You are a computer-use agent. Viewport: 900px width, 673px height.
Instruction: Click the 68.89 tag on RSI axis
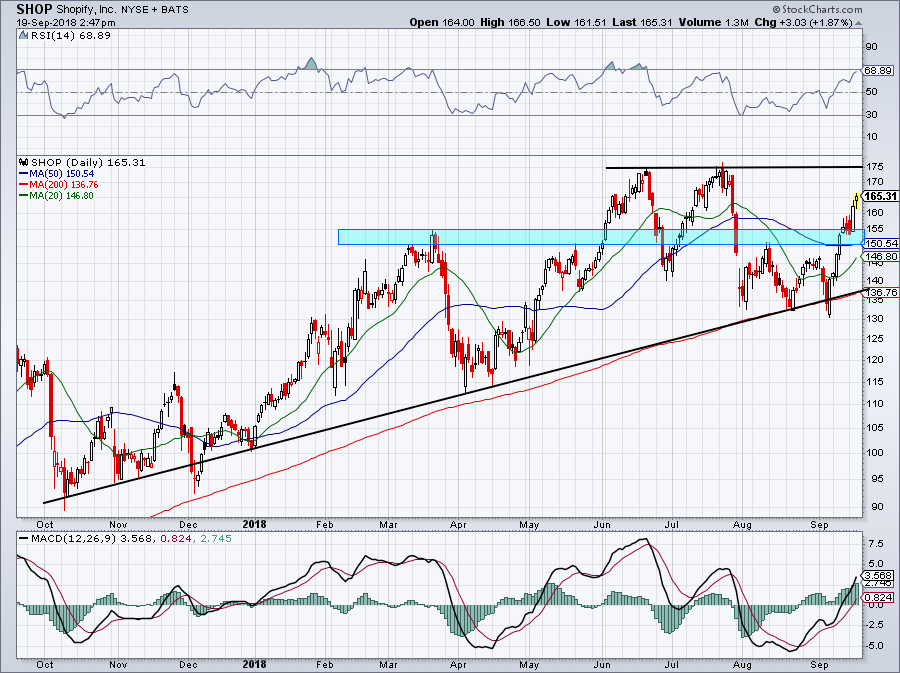tap(879, 71)
